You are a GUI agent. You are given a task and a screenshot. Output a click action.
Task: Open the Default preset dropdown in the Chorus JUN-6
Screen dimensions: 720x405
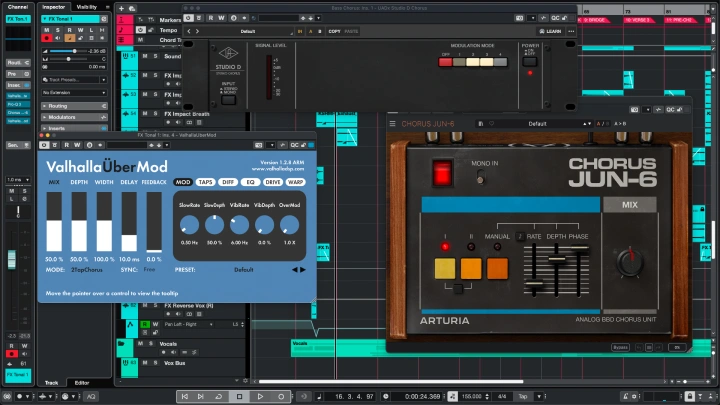(x=537, y=124)
